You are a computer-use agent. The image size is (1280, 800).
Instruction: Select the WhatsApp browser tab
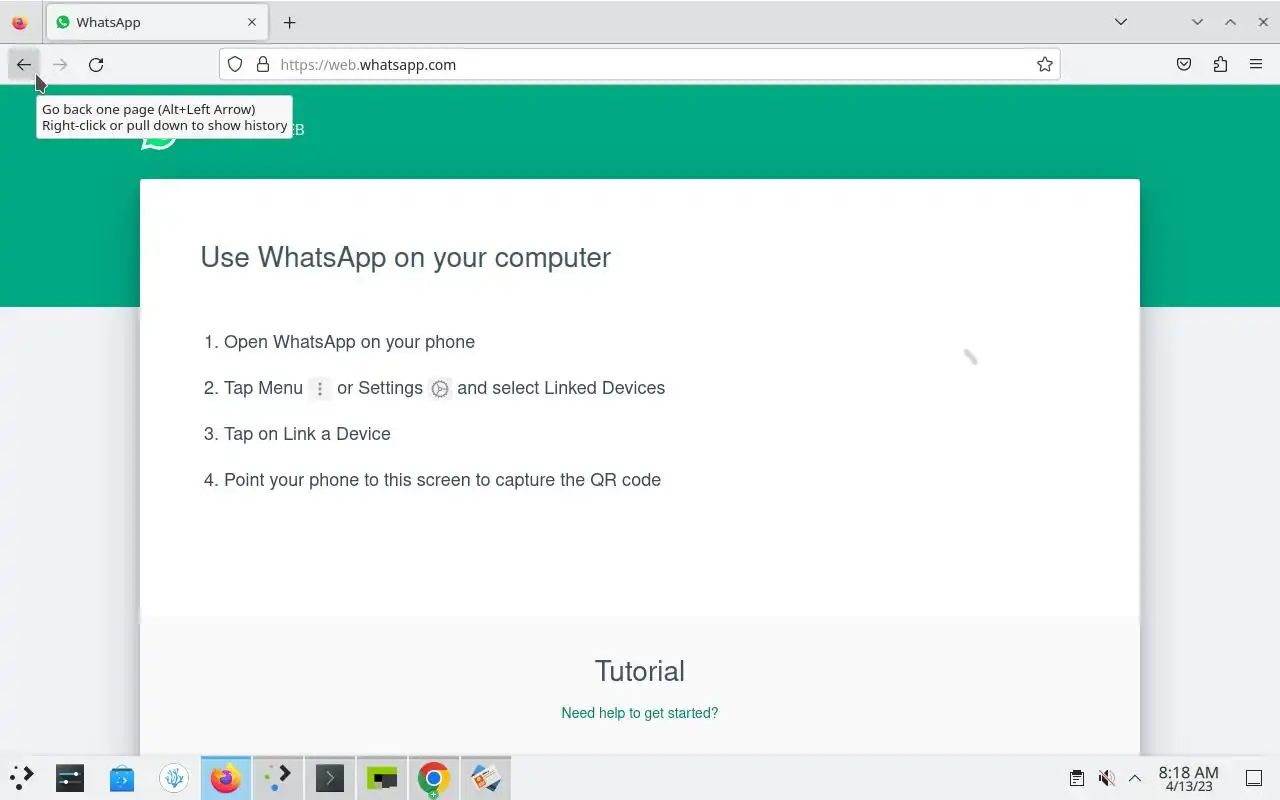pyautogui.click(x=157, y=22)
